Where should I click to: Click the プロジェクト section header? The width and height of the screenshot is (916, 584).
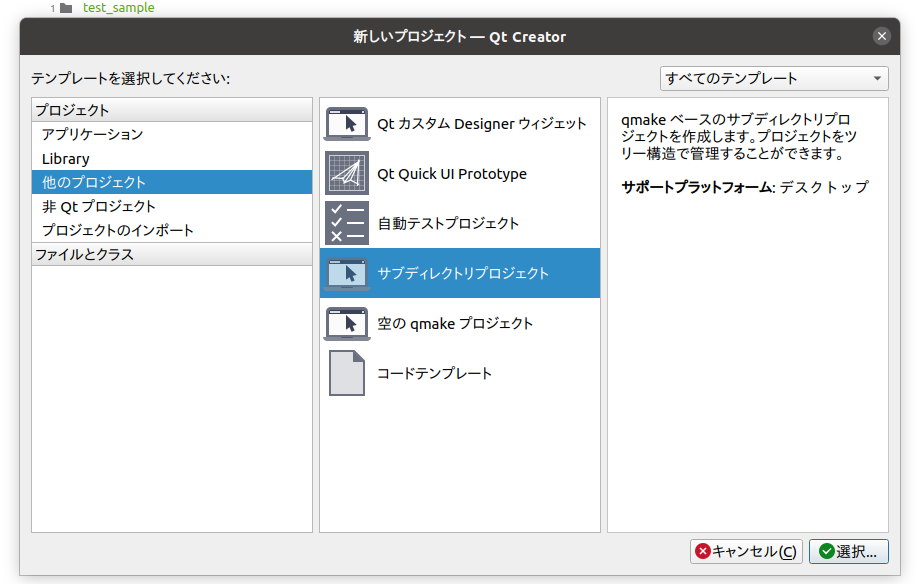pos(172,110)
